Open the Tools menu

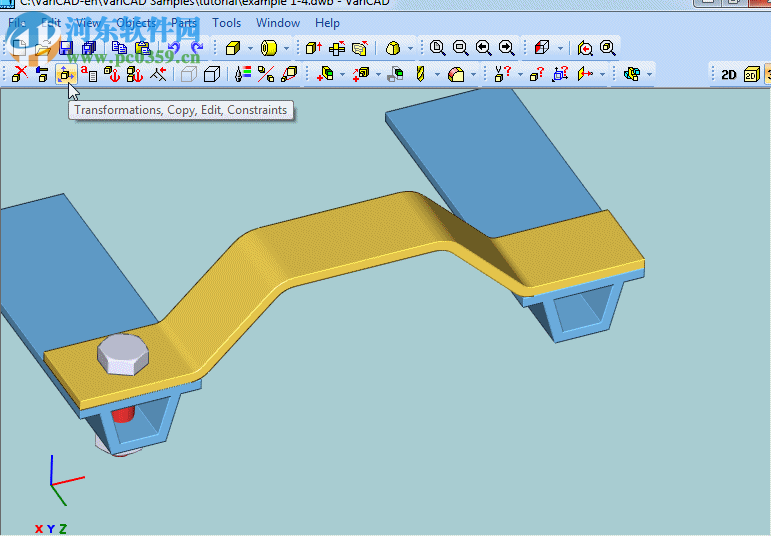[226, 23]
